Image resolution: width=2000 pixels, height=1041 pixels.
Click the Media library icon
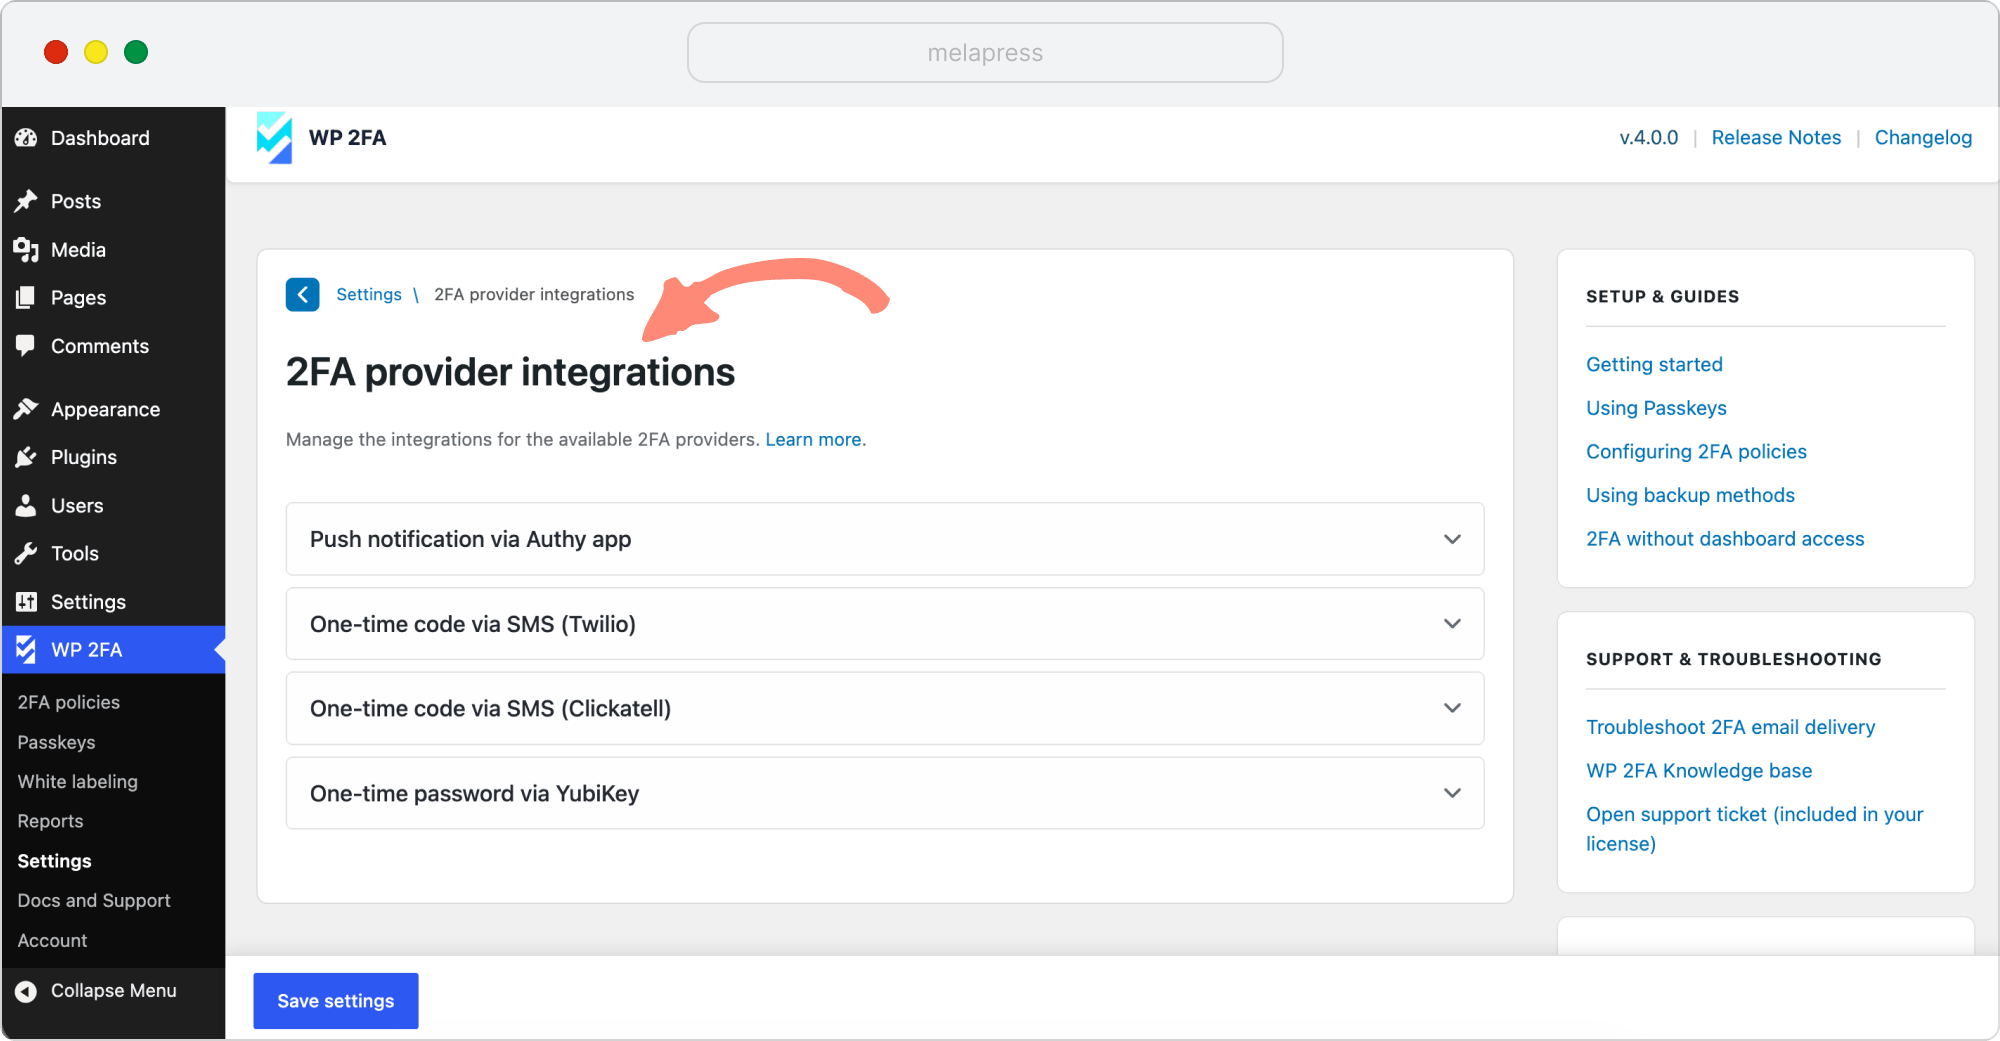(26, 250)
